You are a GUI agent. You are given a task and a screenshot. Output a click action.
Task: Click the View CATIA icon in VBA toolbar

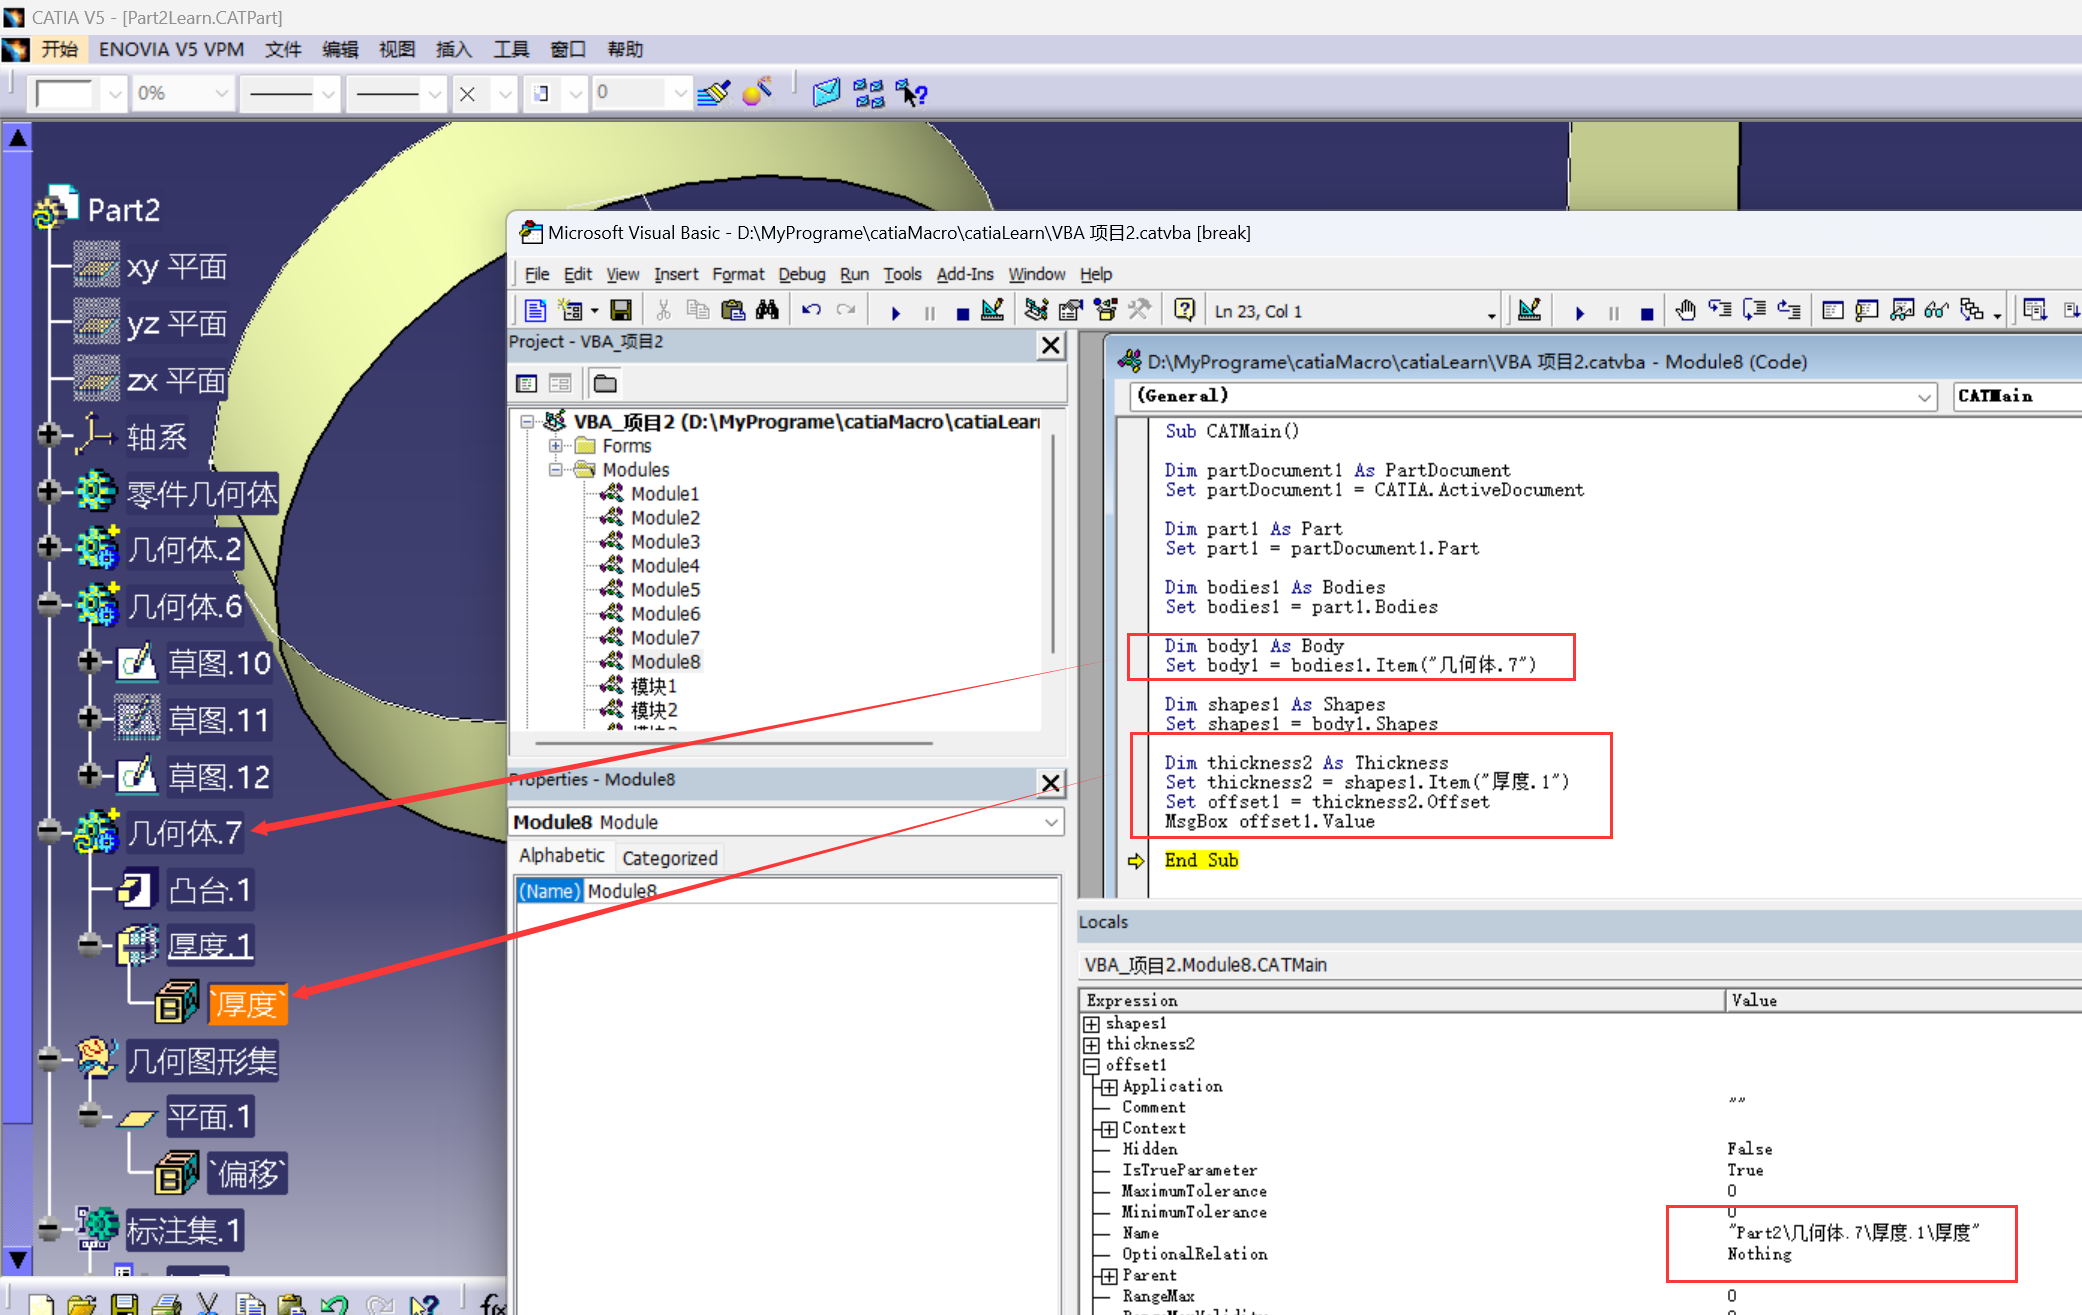tap(535, 311)
